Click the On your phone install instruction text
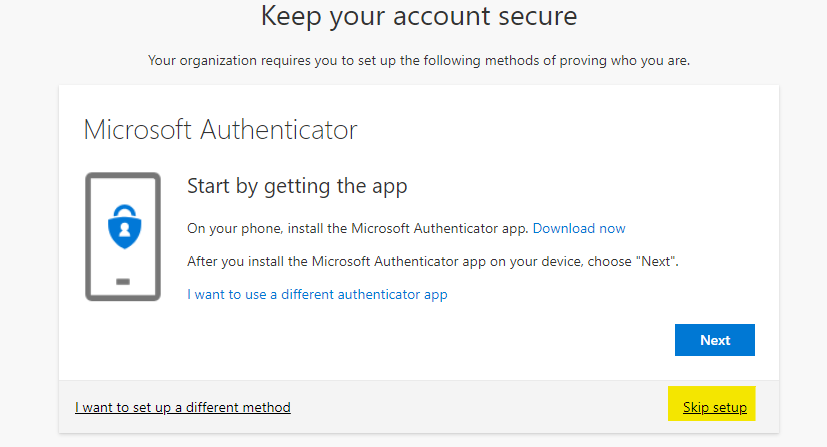 pos(358,228)
